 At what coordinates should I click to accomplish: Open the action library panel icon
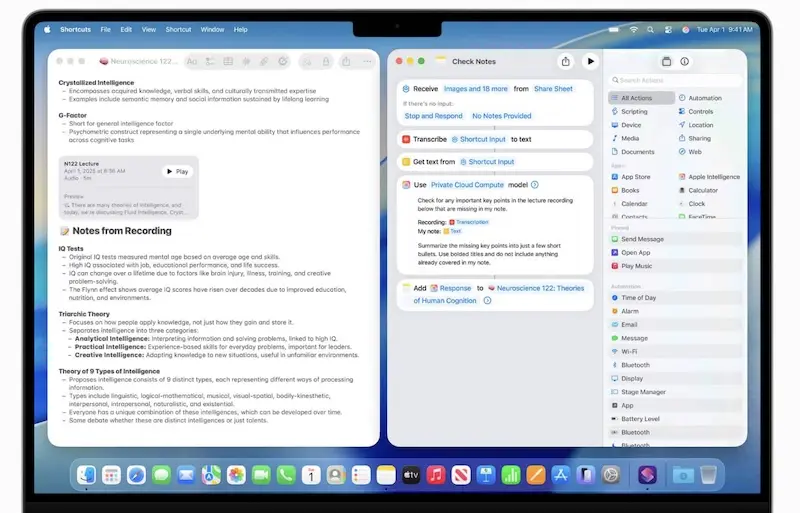tap(666, 61)
